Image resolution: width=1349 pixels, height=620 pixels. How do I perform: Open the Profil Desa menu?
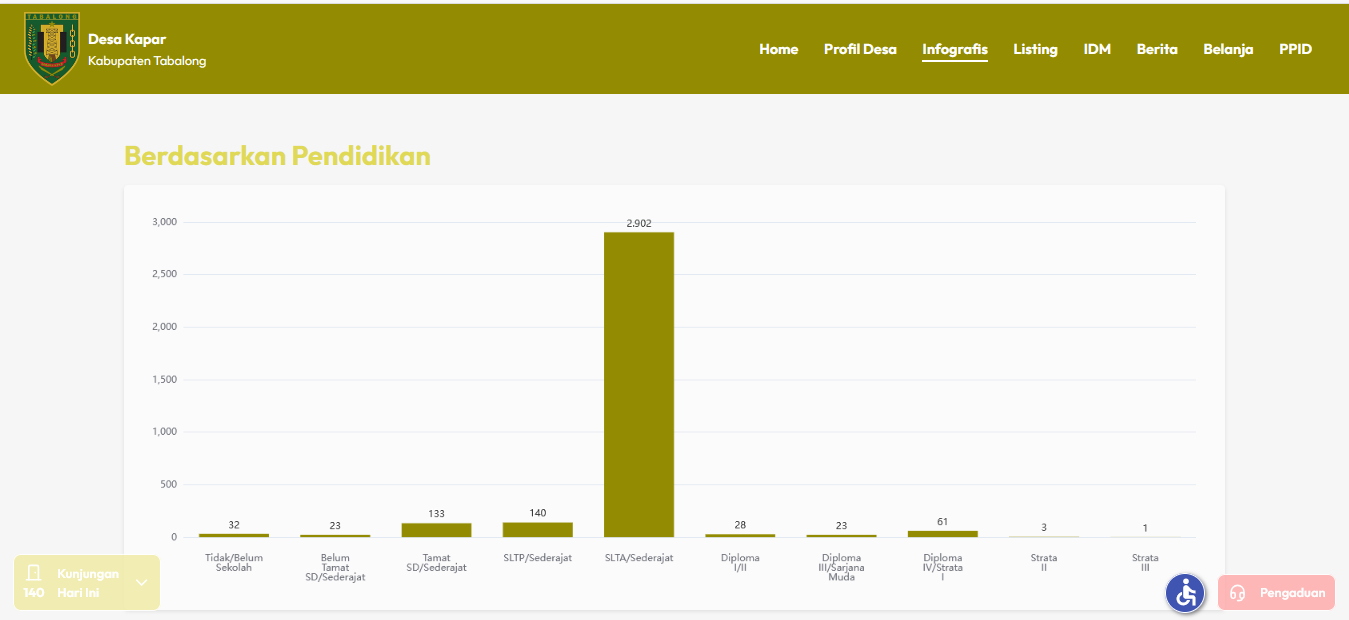click(x=860, y=49)
